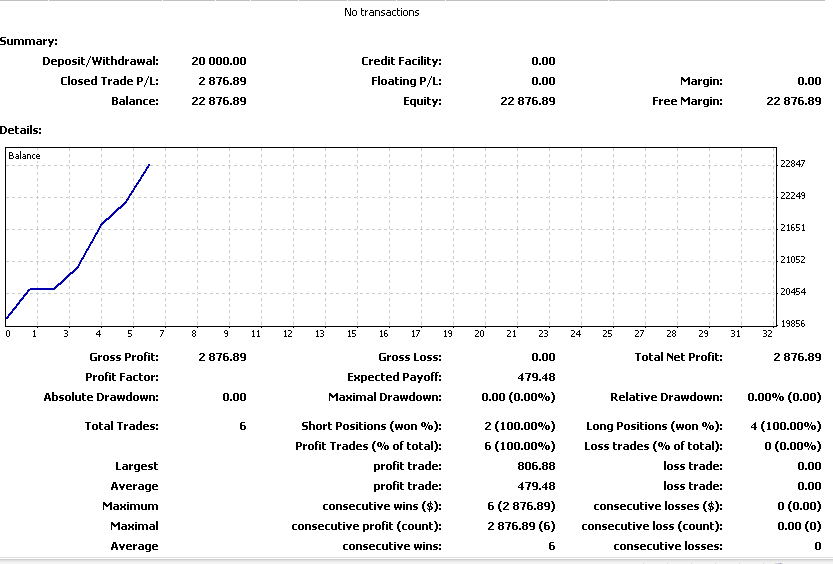The width and height of the screenshot is (833, 564).
Task: Click the 'No transactions' text
Action: pyautogui.click(x=381, y=12)
